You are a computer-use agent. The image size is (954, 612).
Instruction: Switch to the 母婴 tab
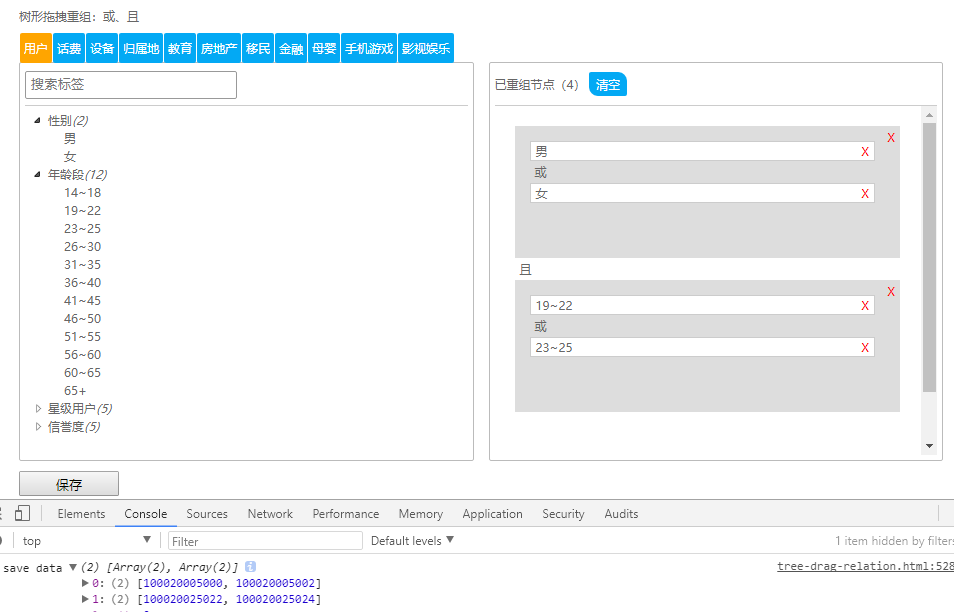(324, 48)
